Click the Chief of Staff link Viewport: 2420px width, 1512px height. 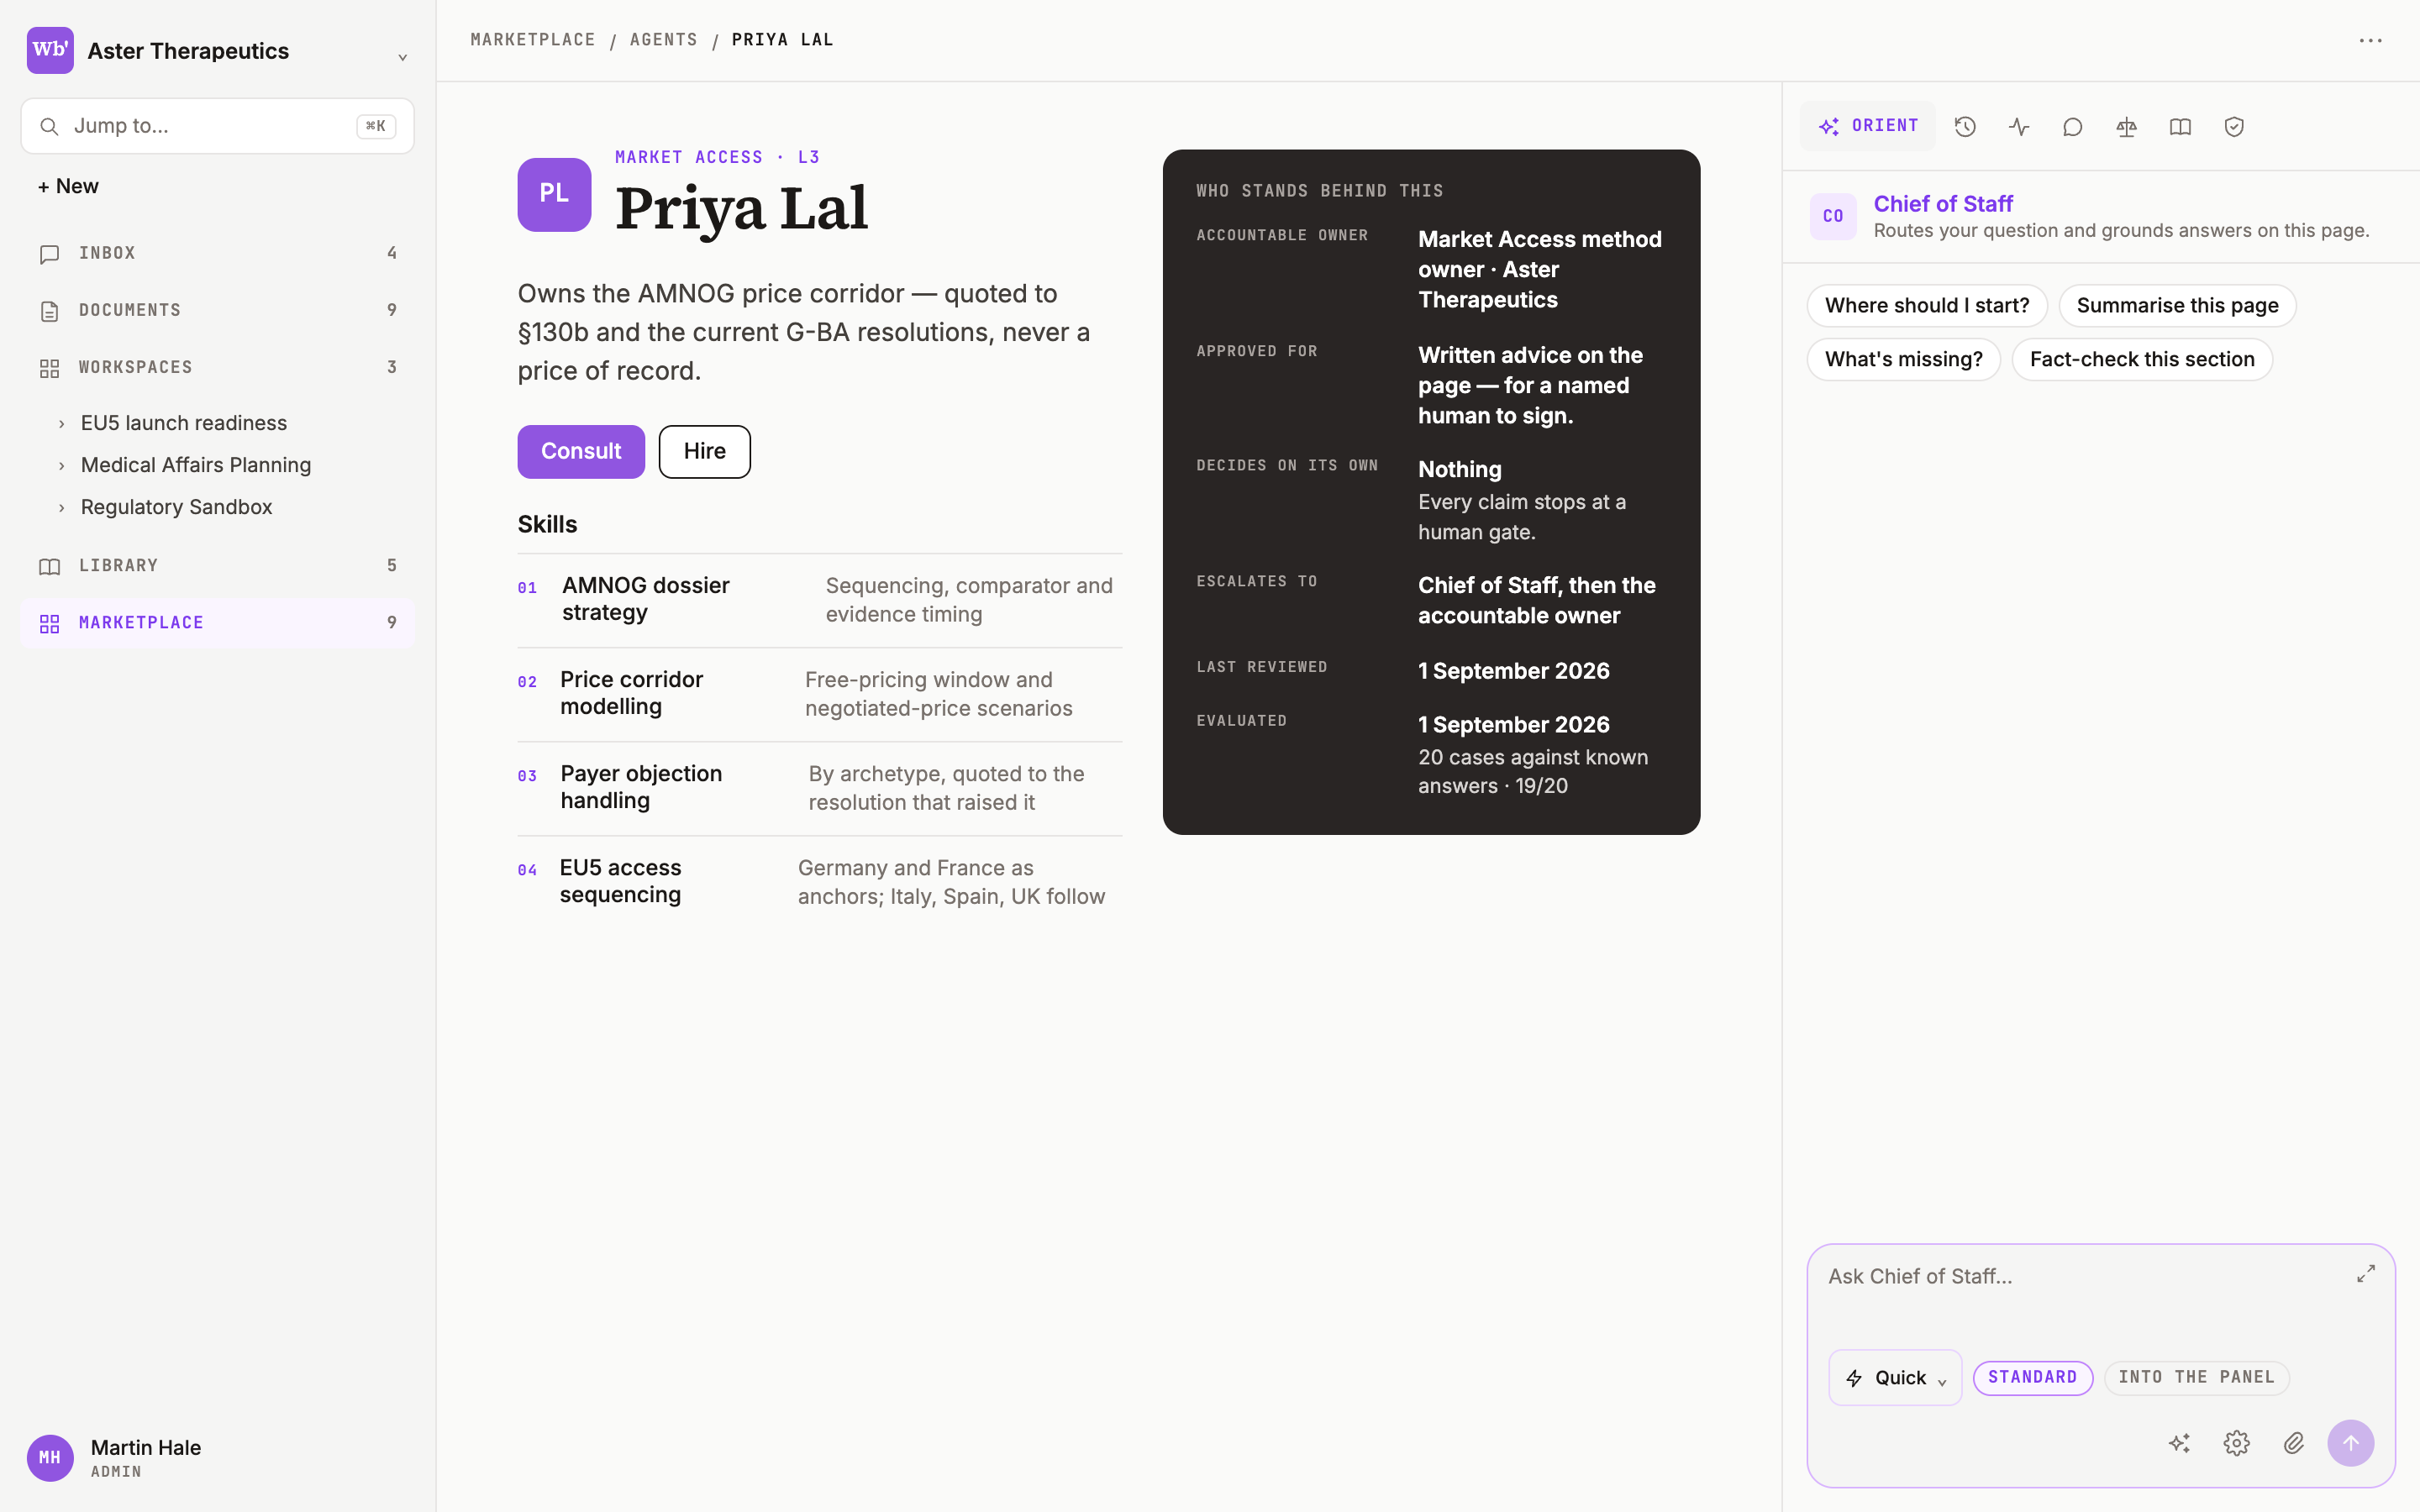1943,204
